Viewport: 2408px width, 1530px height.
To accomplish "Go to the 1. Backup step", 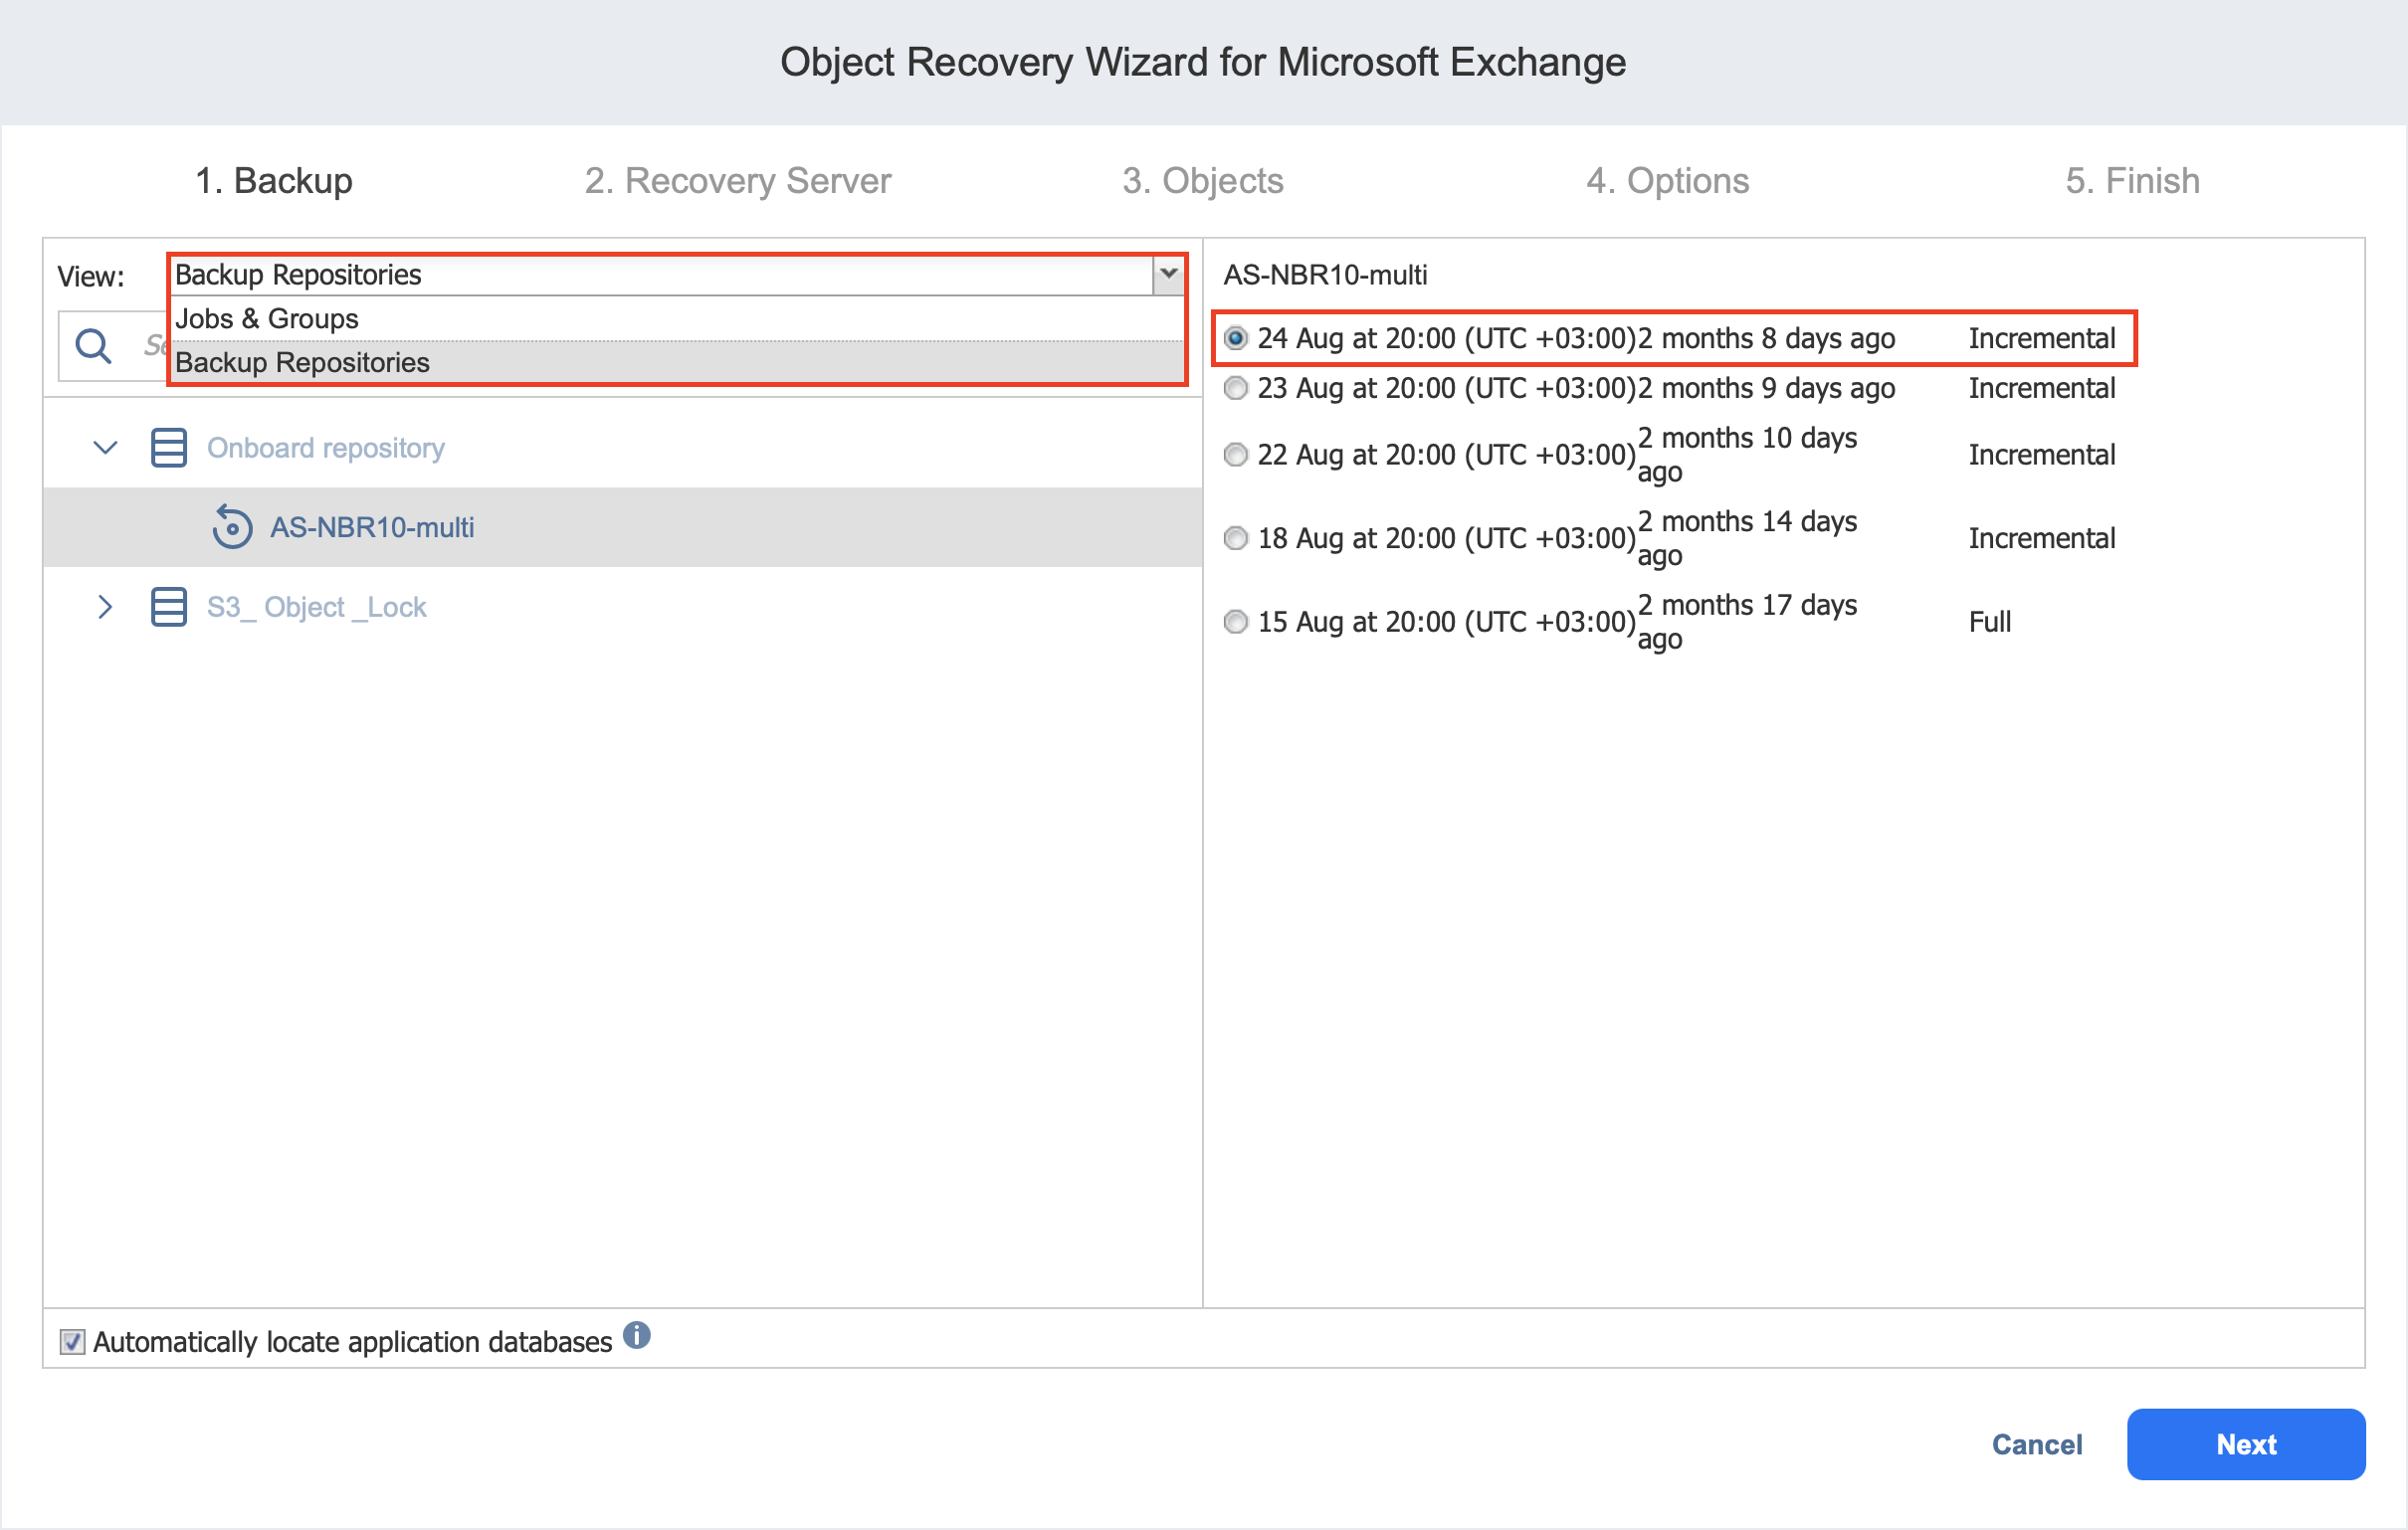I will (274, 181).
